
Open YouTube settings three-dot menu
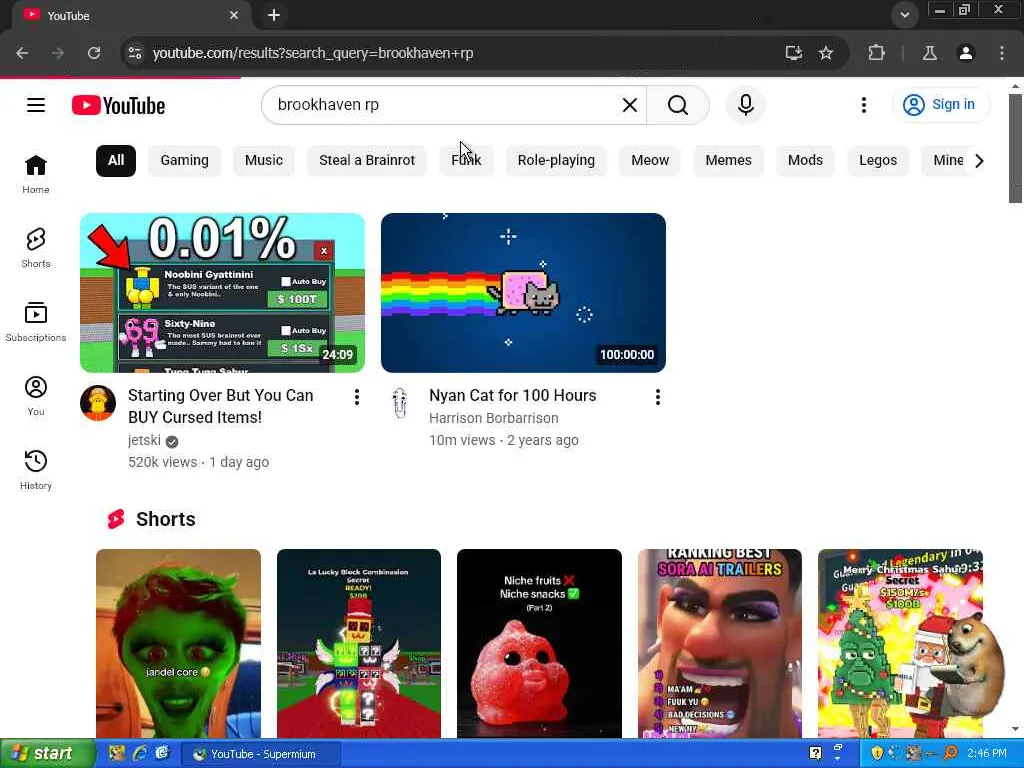point(863,104)
